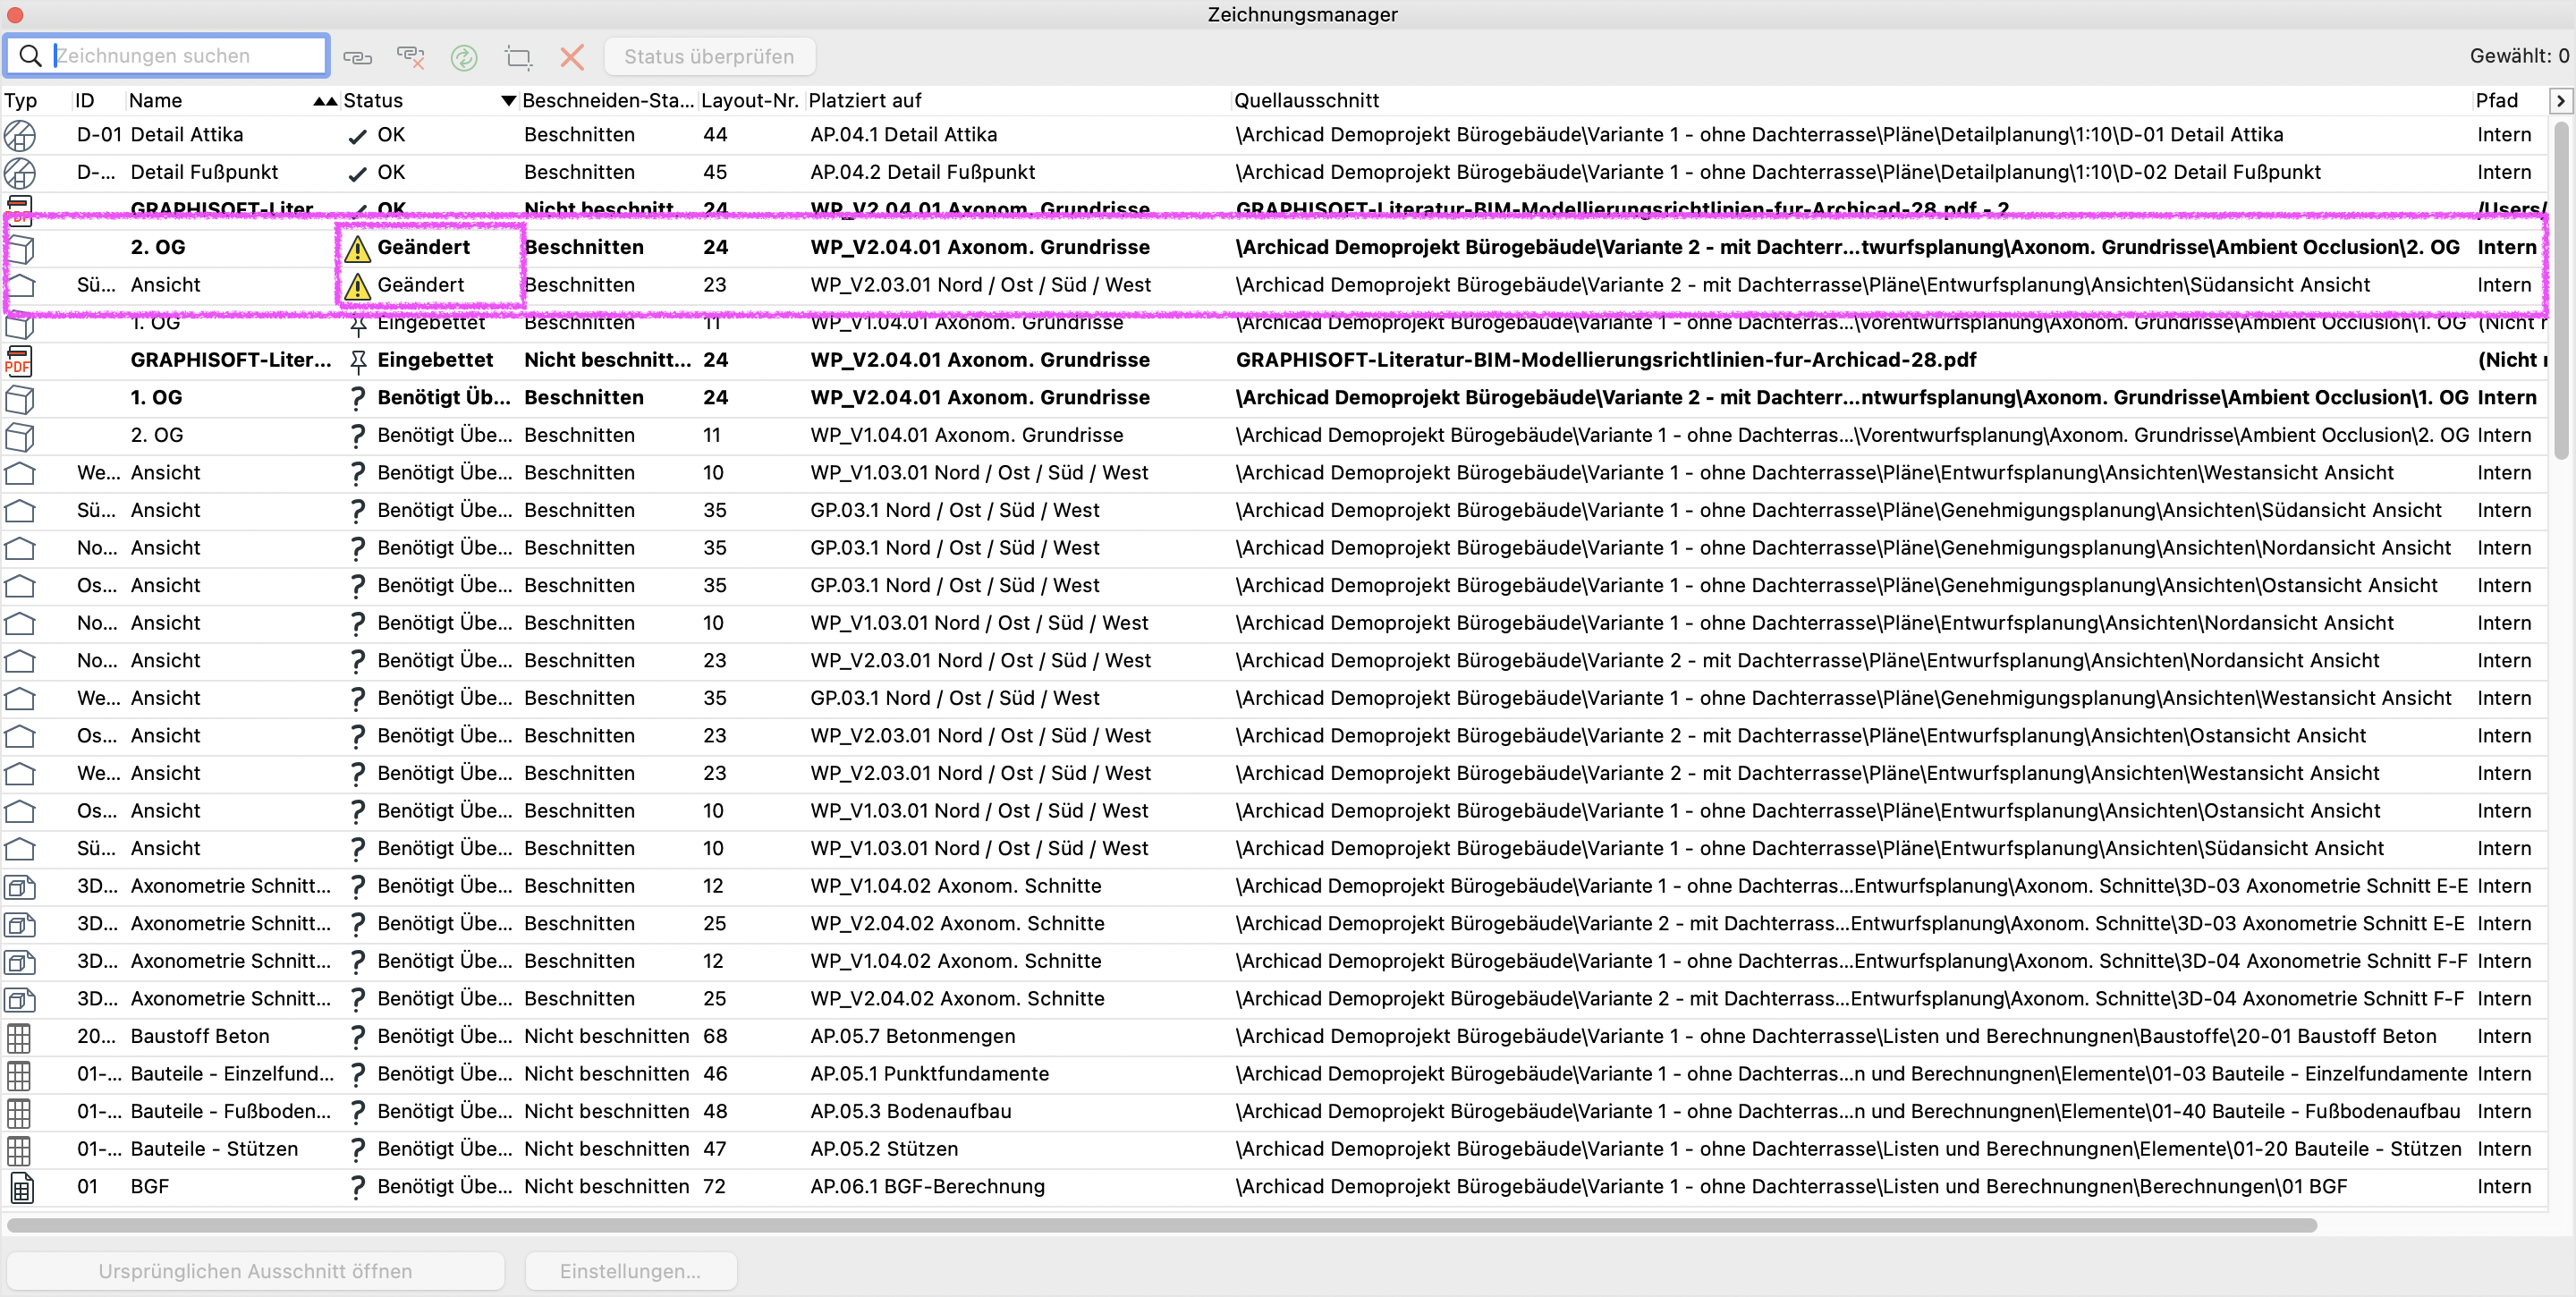Screen dimensions: 2576x1297
Task: Select the AP.06.1 BGF-Berechnung cell
Action: pos(927,1187)
